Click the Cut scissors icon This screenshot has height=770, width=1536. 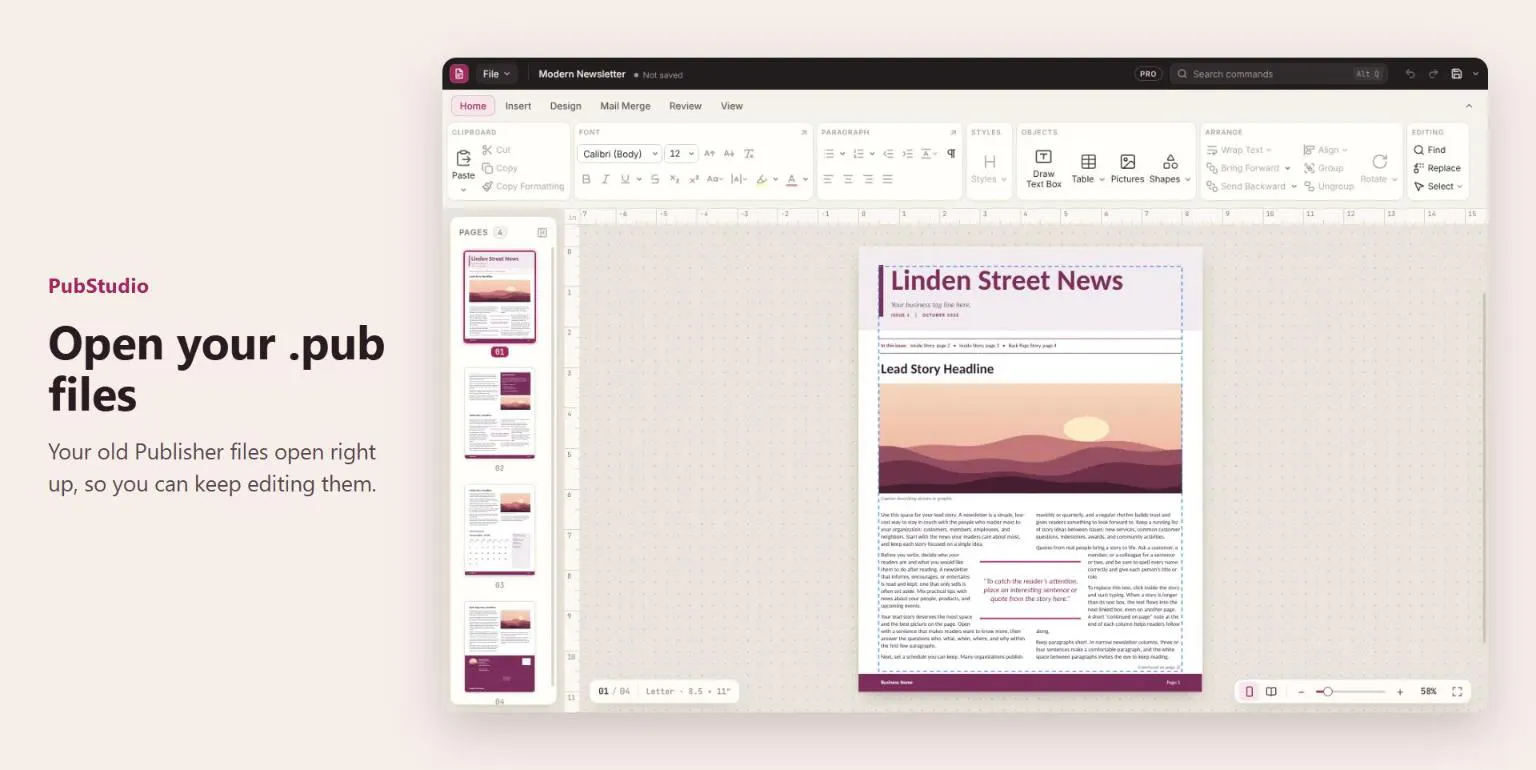488,150
